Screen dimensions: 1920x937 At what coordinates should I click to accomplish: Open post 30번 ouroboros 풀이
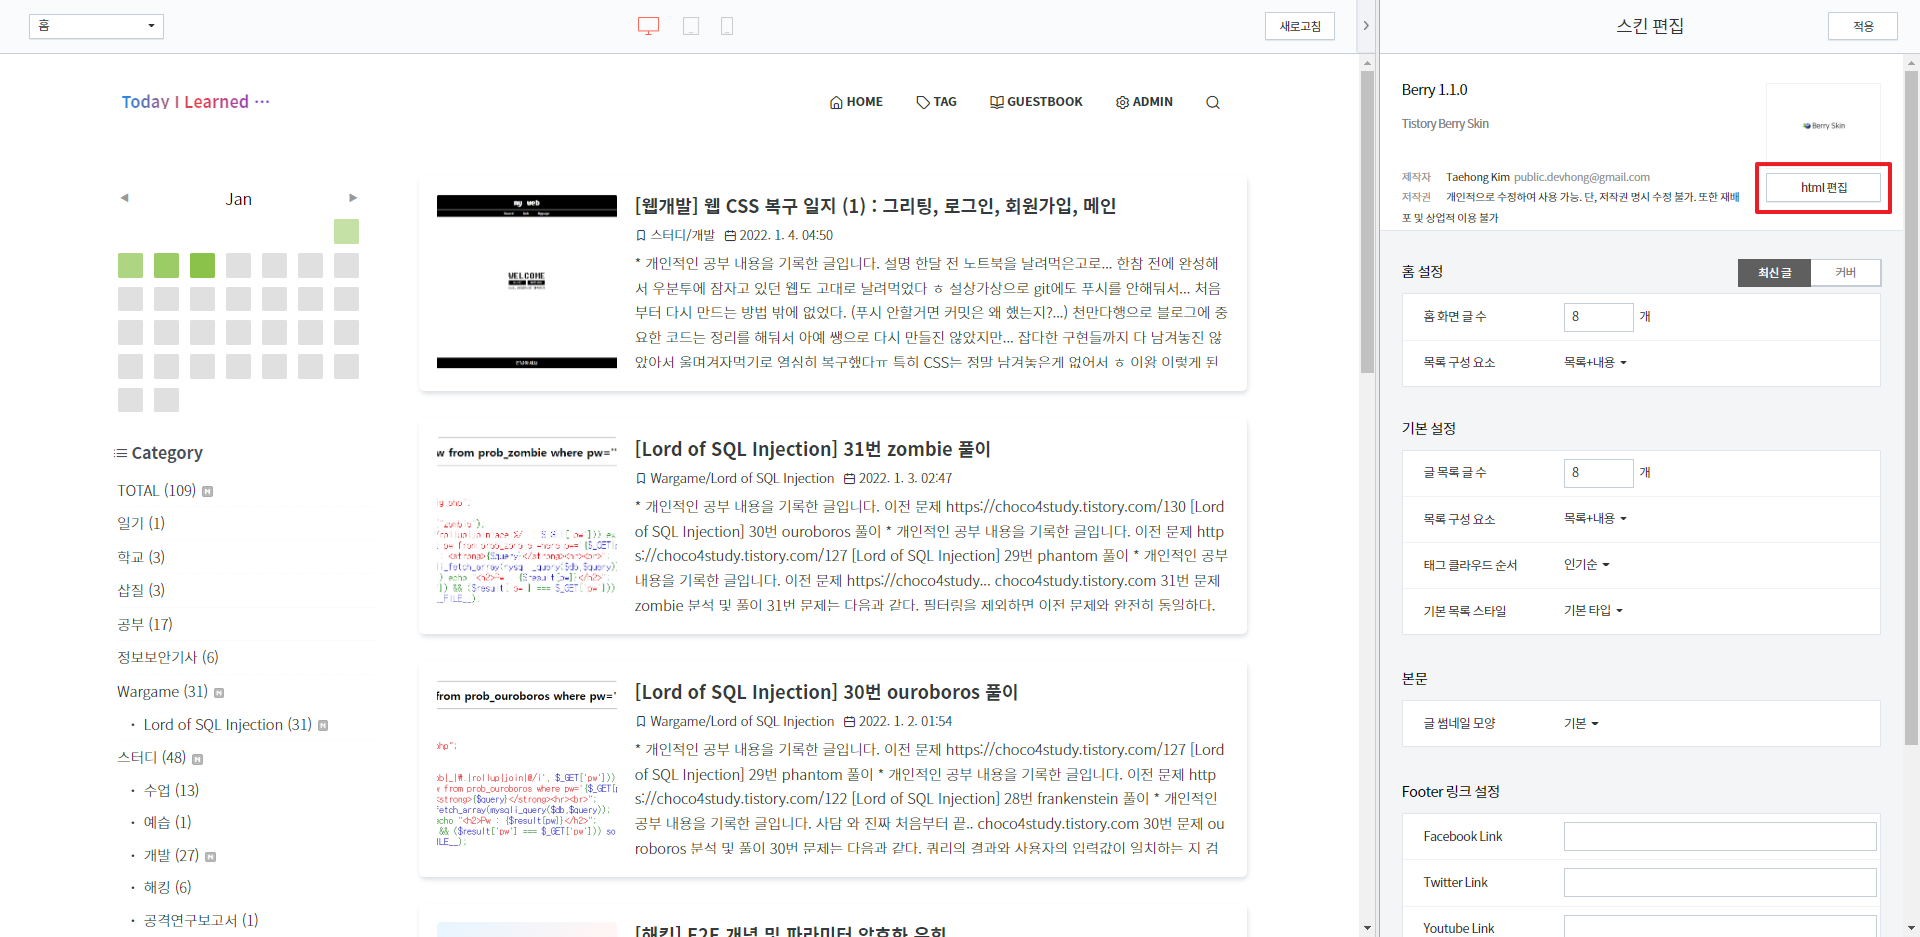point(826,692)
